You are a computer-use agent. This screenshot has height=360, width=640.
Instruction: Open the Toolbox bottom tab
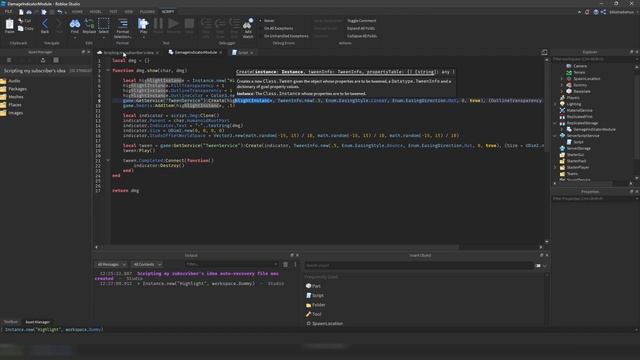11,322
